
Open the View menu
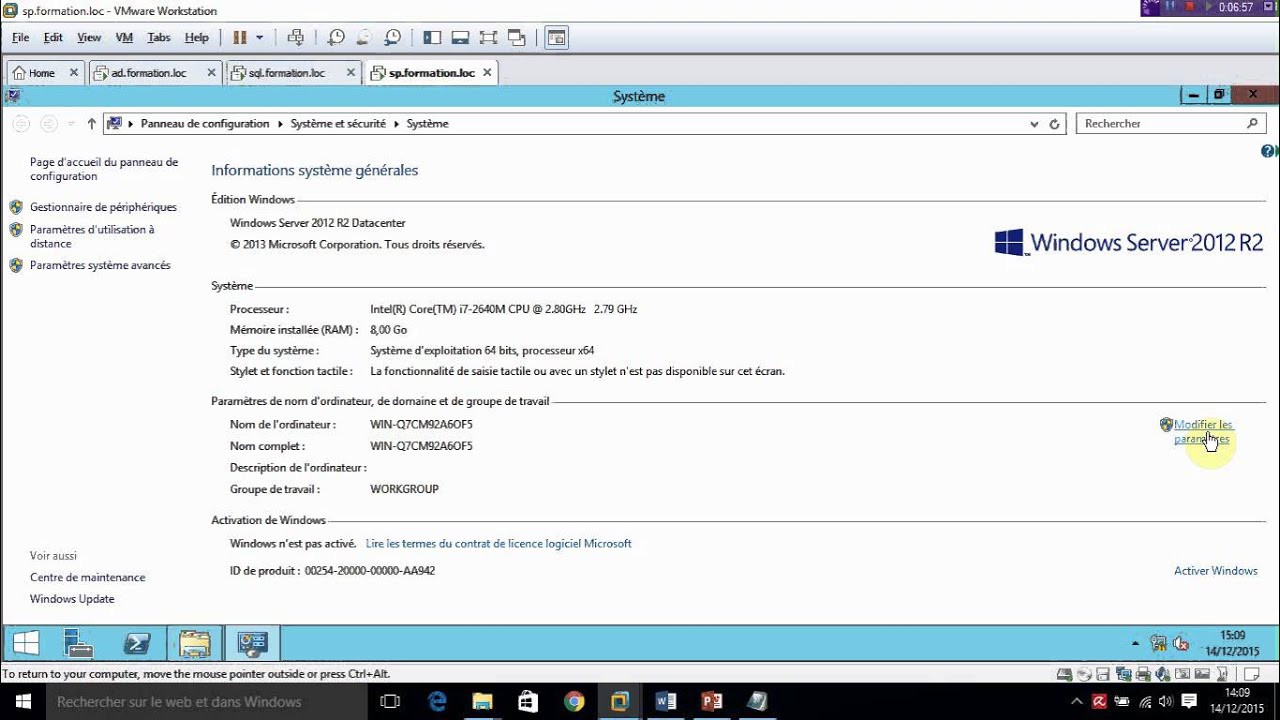pyautogui.click(x=89, y=37)
